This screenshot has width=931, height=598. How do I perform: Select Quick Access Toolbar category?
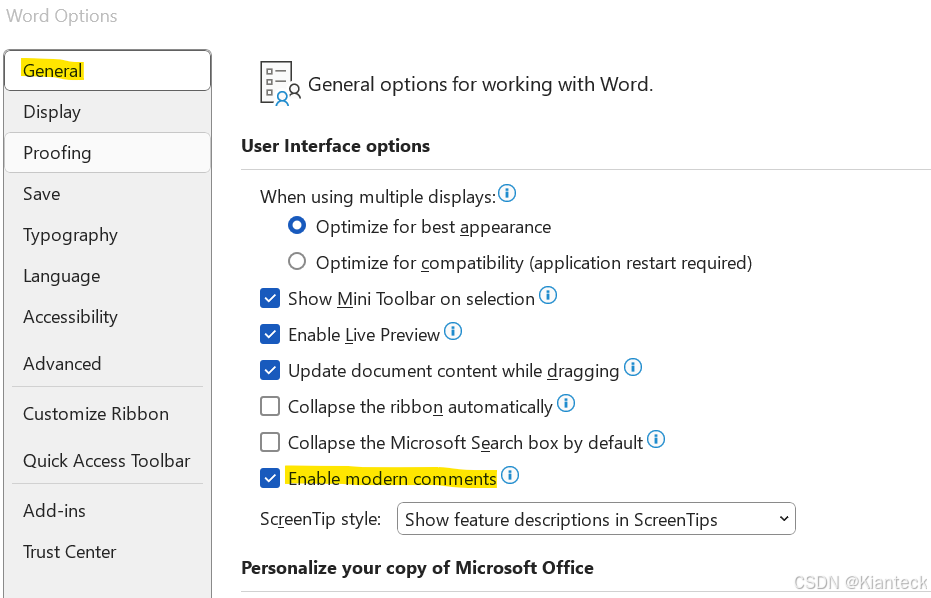pyautogui.click(x=107, y=461)
